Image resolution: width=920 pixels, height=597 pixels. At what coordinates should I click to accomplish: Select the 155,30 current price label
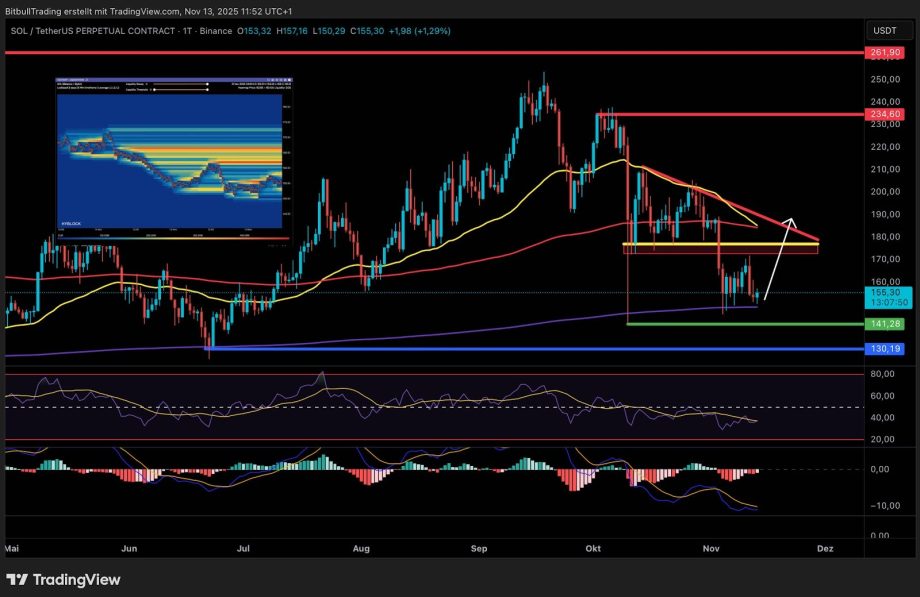[x=884, y=293]
